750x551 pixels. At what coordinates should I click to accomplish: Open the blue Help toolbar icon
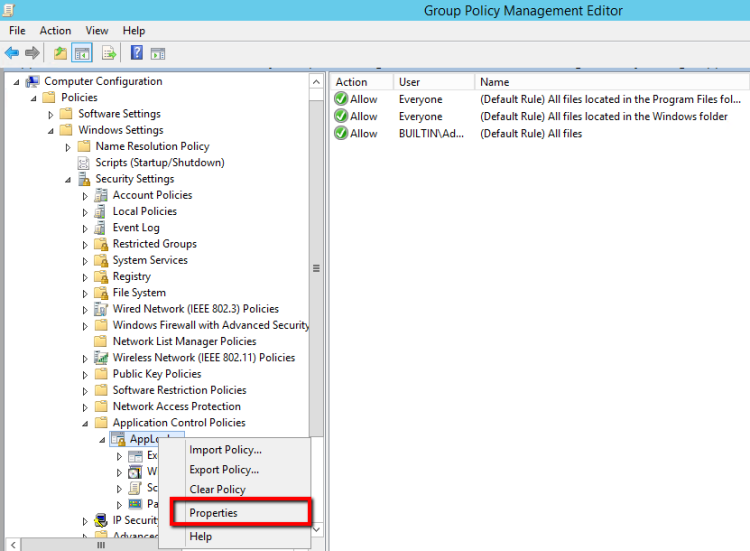click(x=136, y=53)
